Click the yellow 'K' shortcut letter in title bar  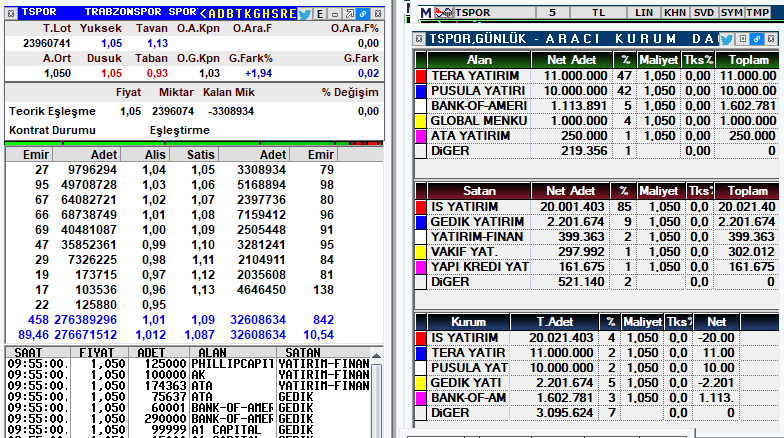tap(246, 14)
